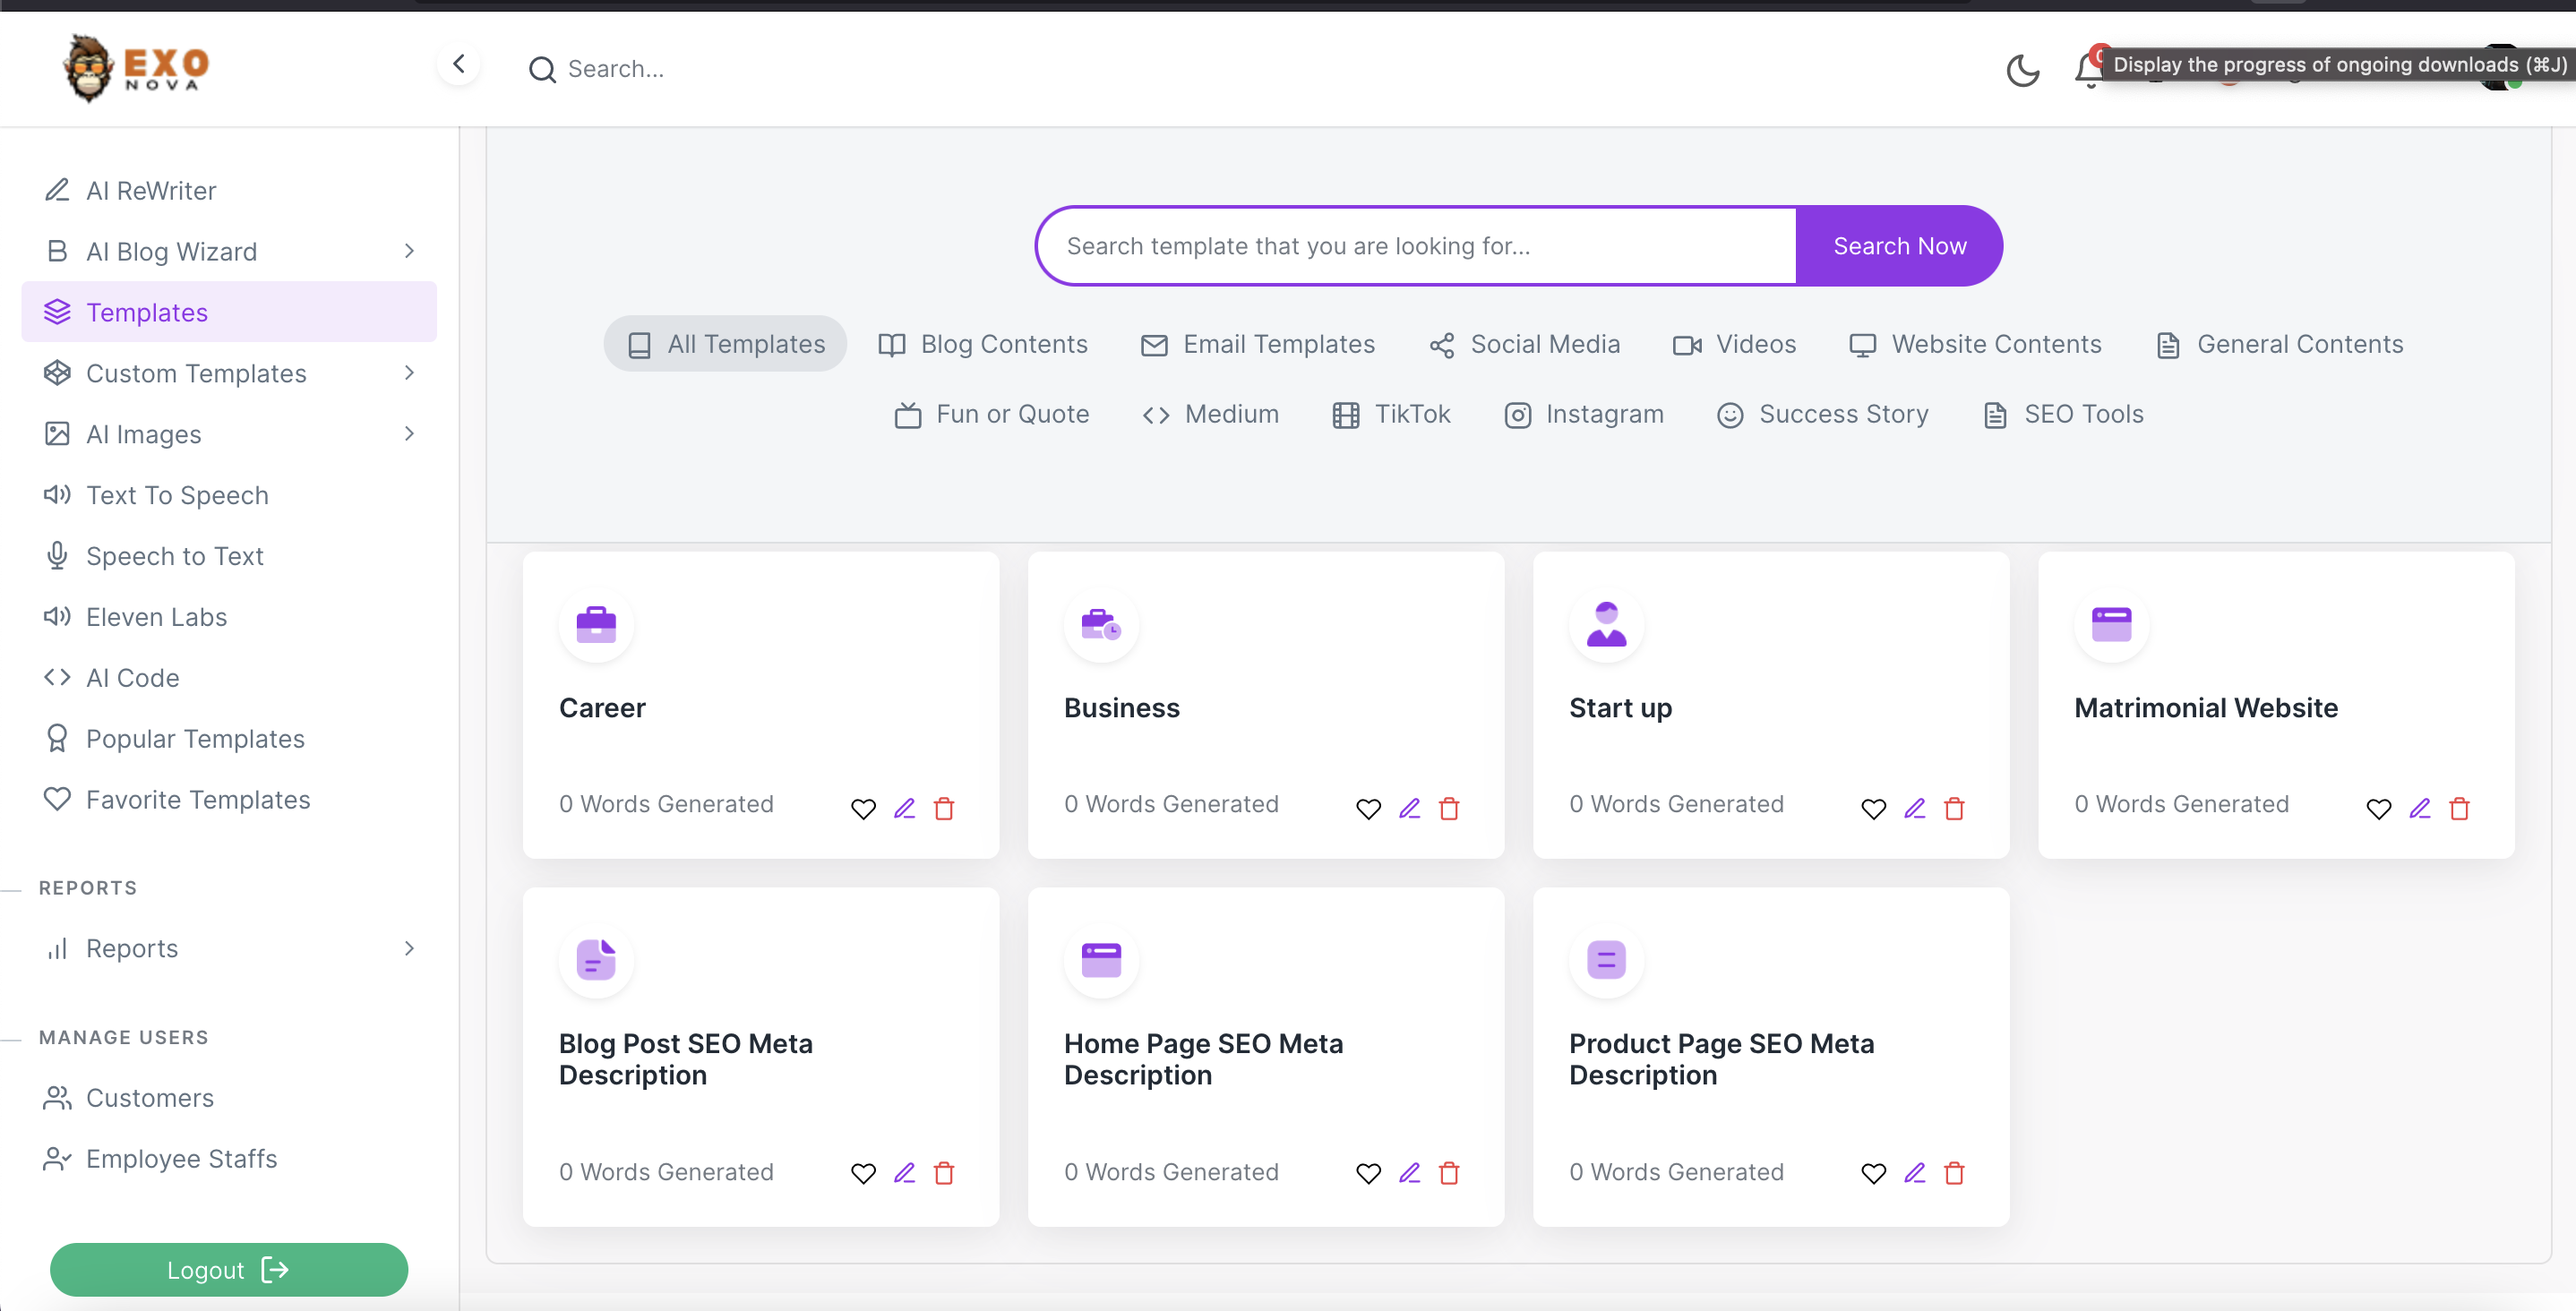Switch to Social Media tab
This screenshot has height=1311, width=2576.
[1525, 344]
